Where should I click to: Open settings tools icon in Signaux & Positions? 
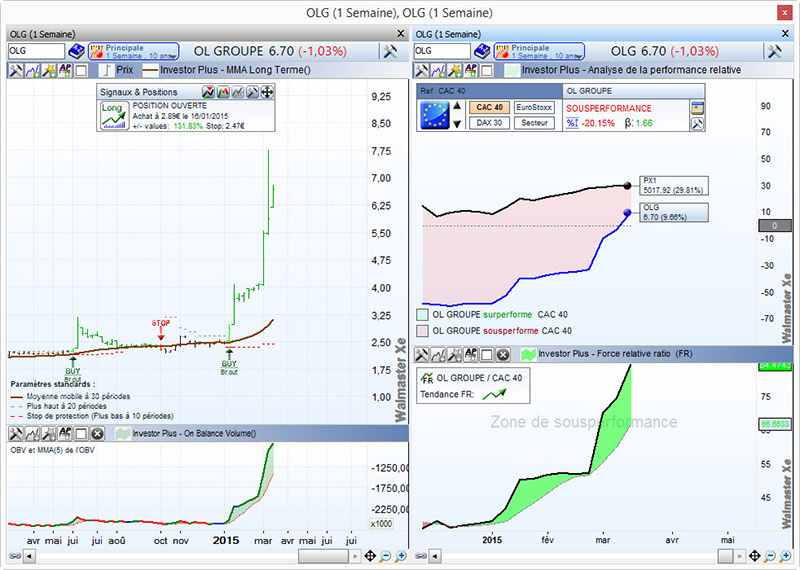(252, 92)
